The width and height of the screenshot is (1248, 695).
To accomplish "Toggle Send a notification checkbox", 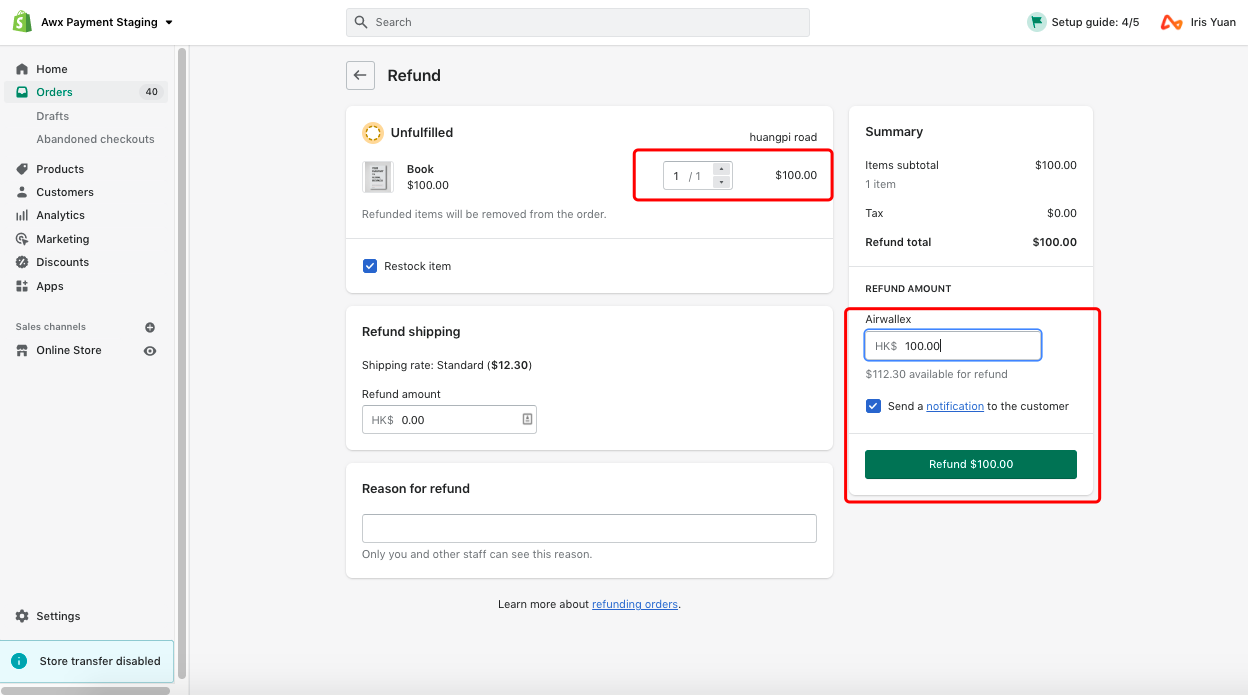I will coord(873,406).
